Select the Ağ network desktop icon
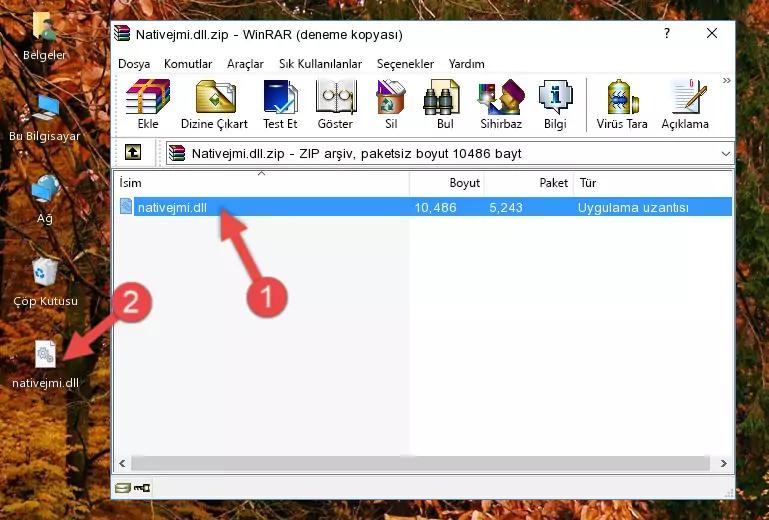Screen dimensions: 769x520 45,200
